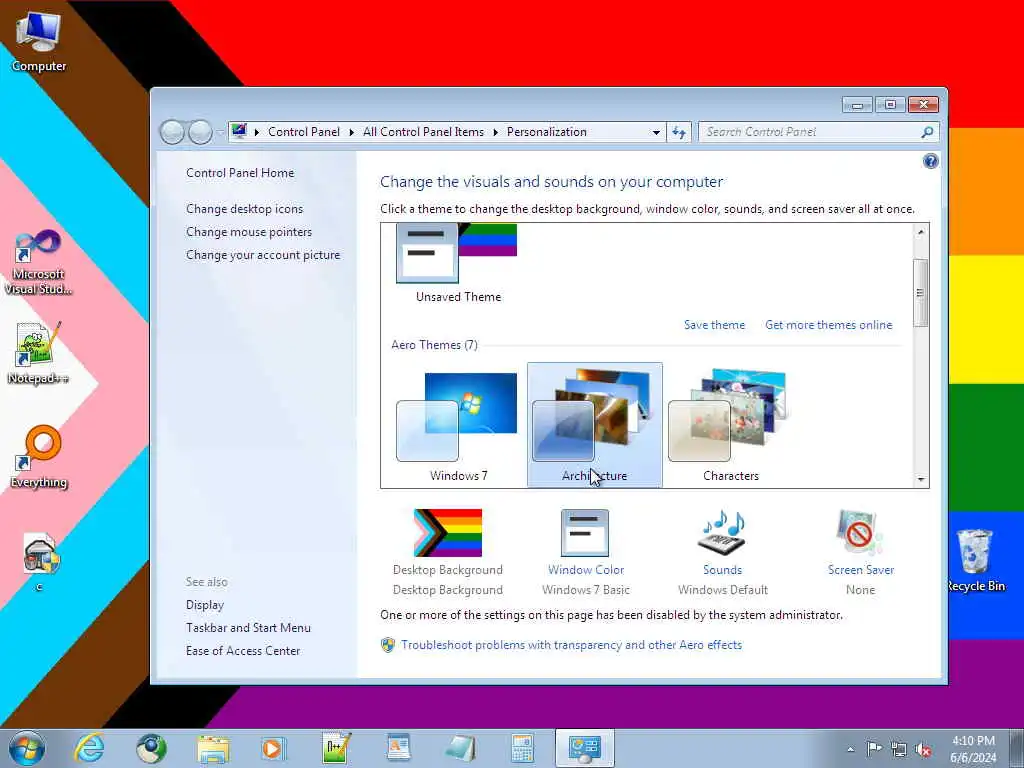Click the theme list scrollbar thumb

[x=920, y=293]
